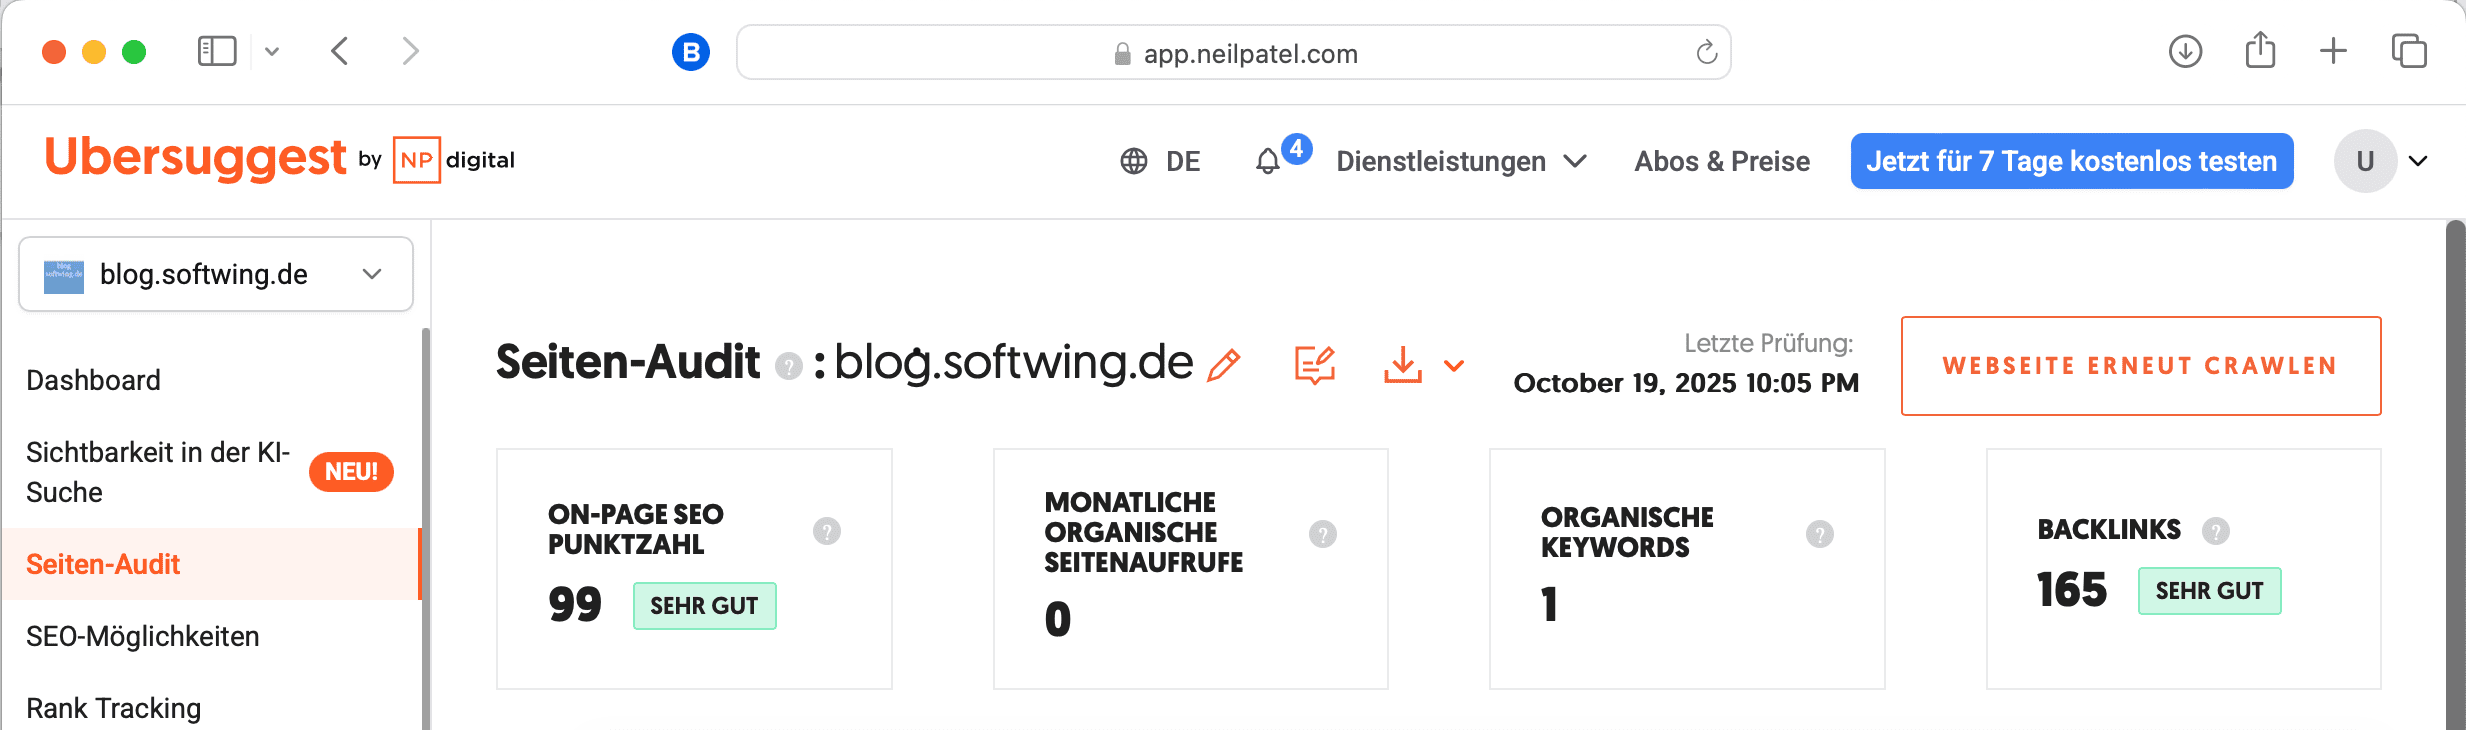The width and height of the screenshot is (2466, 730).
Task: Click the Safari page reload icon
Action: [x=1706, y=52]
